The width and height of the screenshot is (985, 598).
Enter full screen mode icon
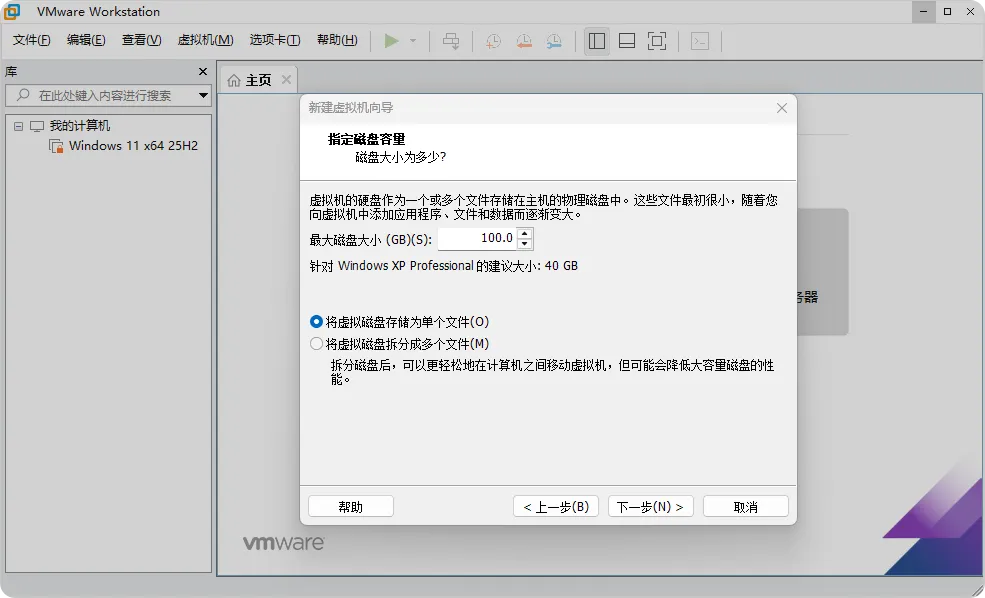(657, 41)
